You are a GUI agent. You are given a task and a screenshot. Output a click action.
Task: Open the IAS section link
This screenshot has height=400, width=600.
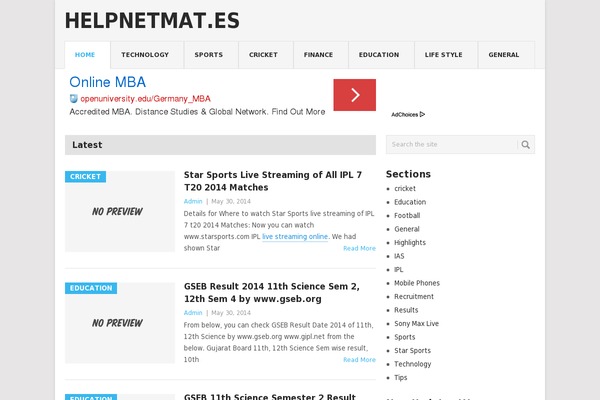coord(399,256)
